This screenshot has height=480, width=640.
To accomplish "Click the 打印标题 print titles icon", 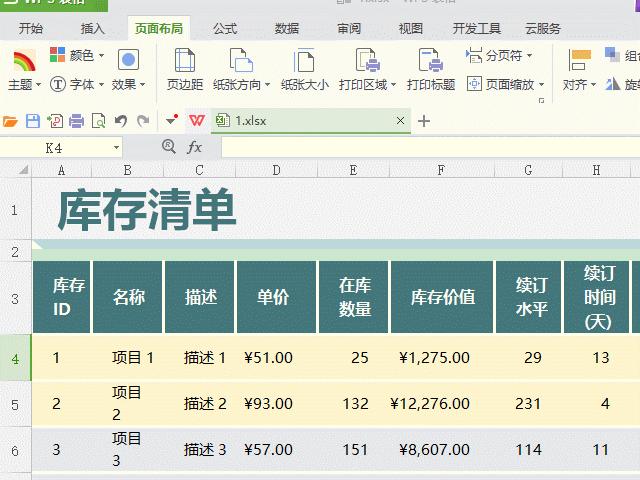I will tap(431, 60).
